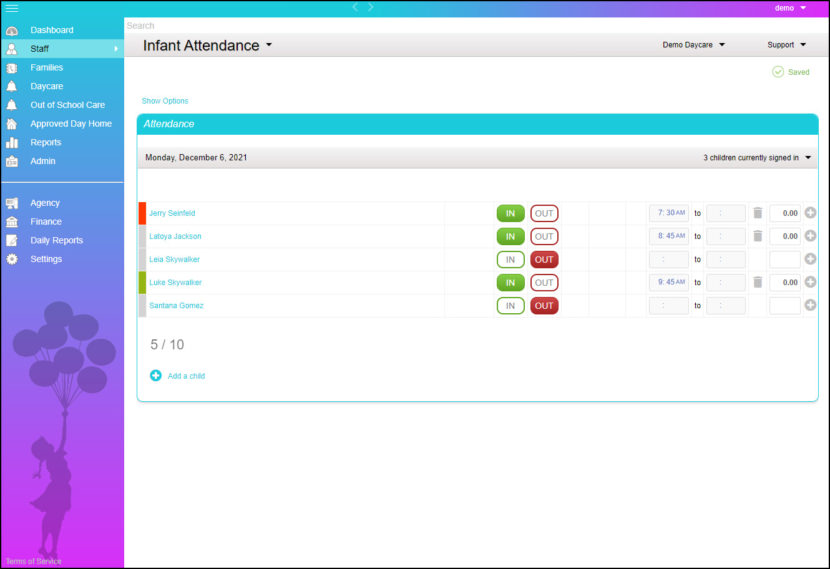This screenshot has width=830, height=569.
Task: Toggle OUT for Jerry Seinfeld
Action: [x=544, y=213]
